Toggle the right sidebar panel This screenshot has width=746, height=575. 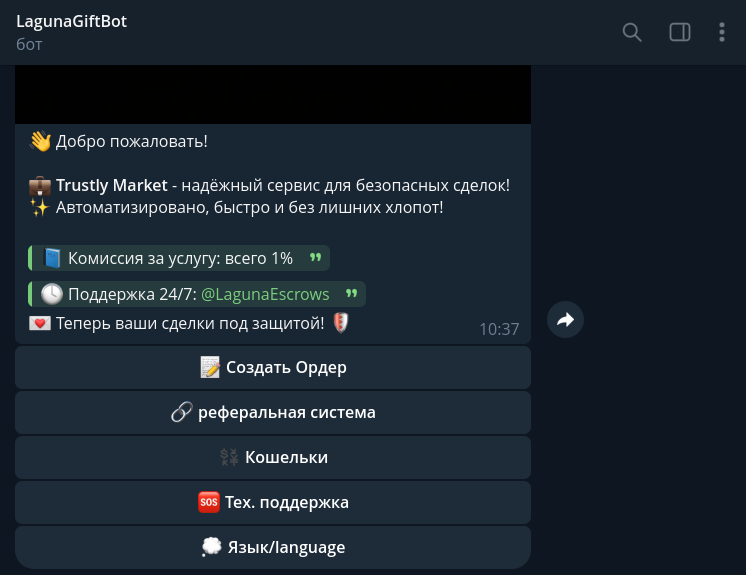point(680,32)
